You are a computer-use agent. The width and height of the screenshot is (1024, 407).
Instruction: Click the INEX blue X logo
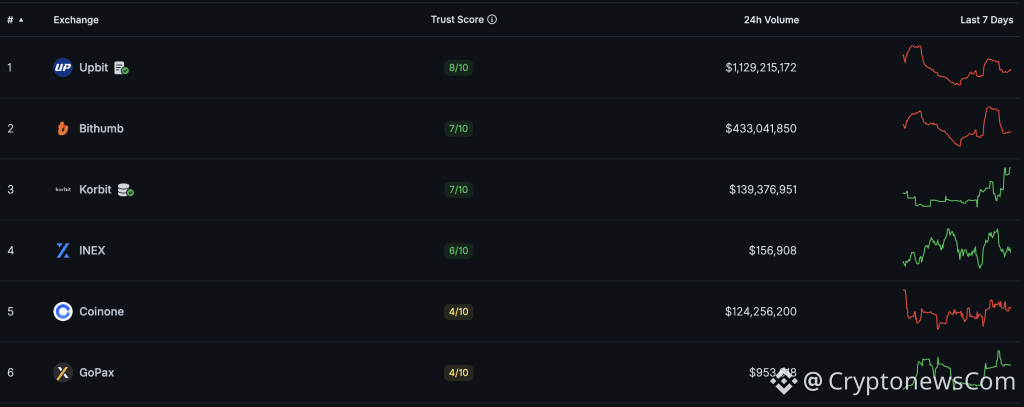click(x=63, y=251)
